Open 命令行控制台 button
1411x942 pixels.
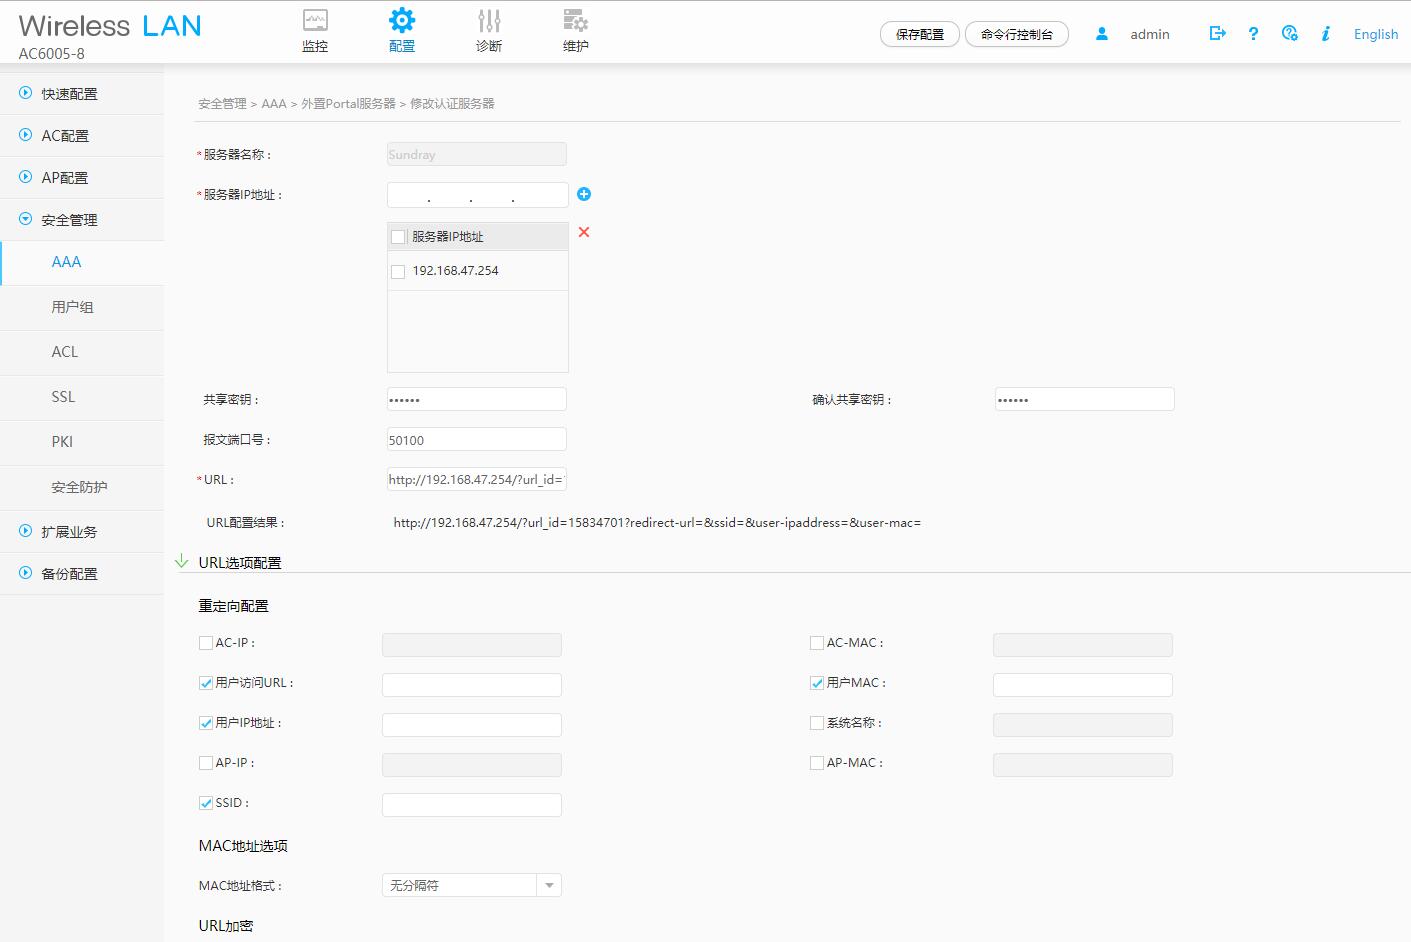[1017, 34]
